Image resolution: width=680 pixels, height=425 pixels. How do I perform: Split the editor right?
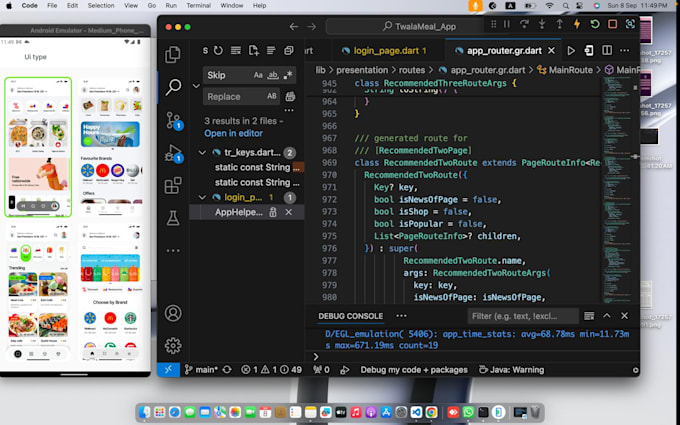[607, 51]
